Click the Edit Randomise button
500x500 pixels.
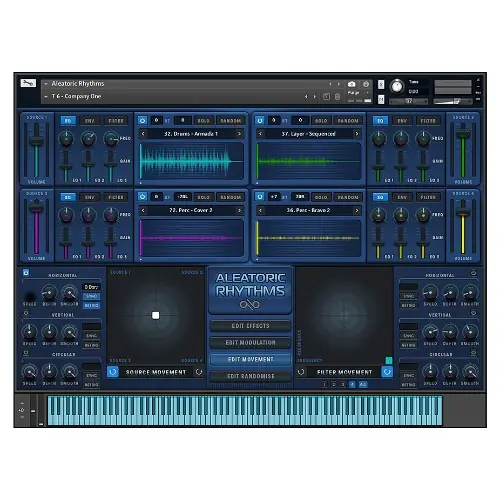tap(250, 376)
